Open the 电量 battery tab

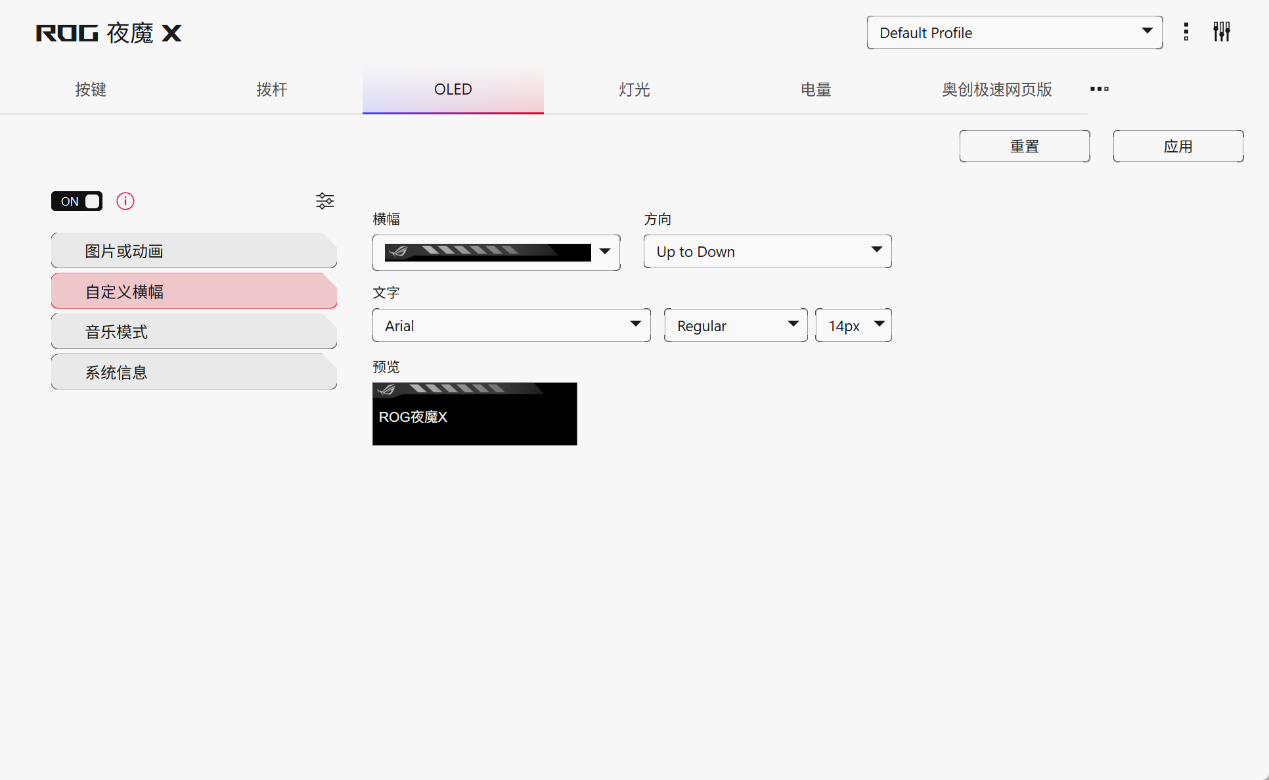816,90
